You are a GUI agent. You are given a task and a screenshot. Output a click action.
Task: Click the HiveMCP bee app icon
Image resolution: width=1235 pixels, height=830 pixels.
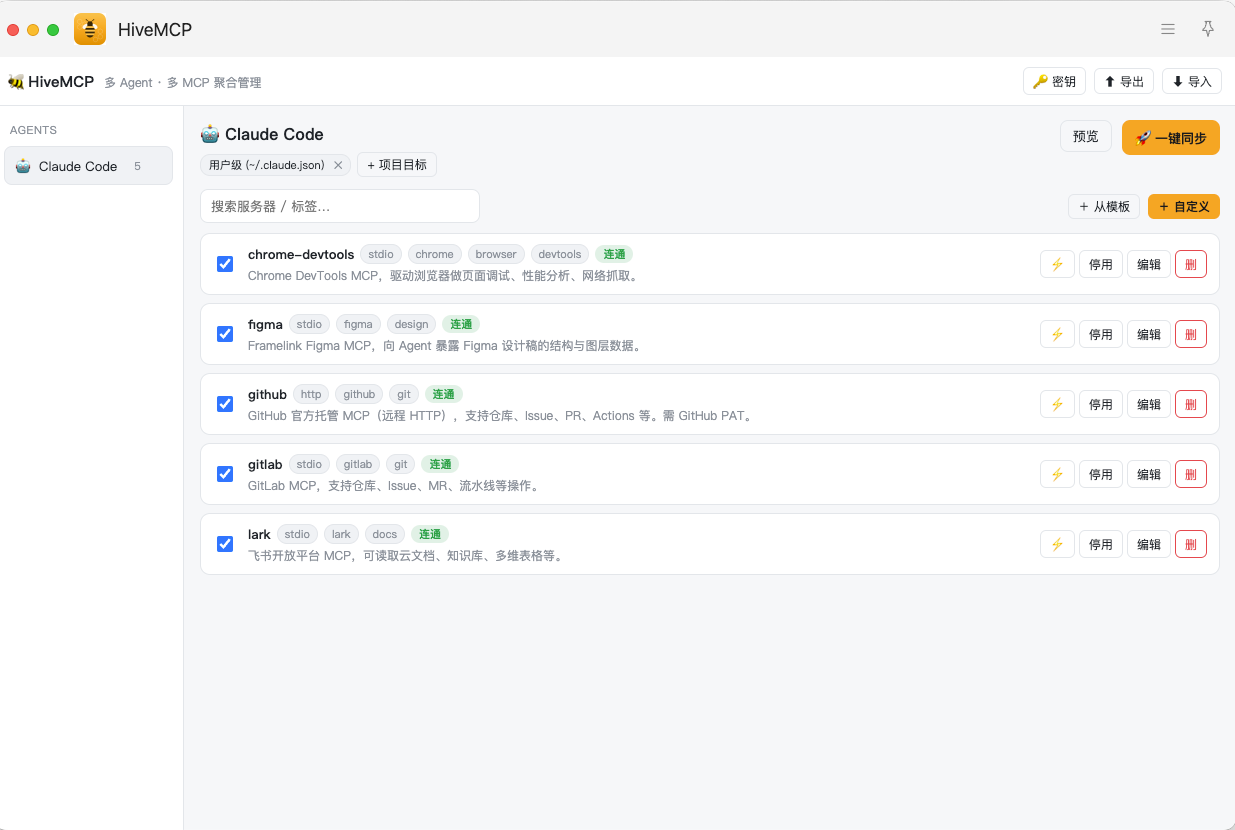pyautogui.click(x=90, y=29)
